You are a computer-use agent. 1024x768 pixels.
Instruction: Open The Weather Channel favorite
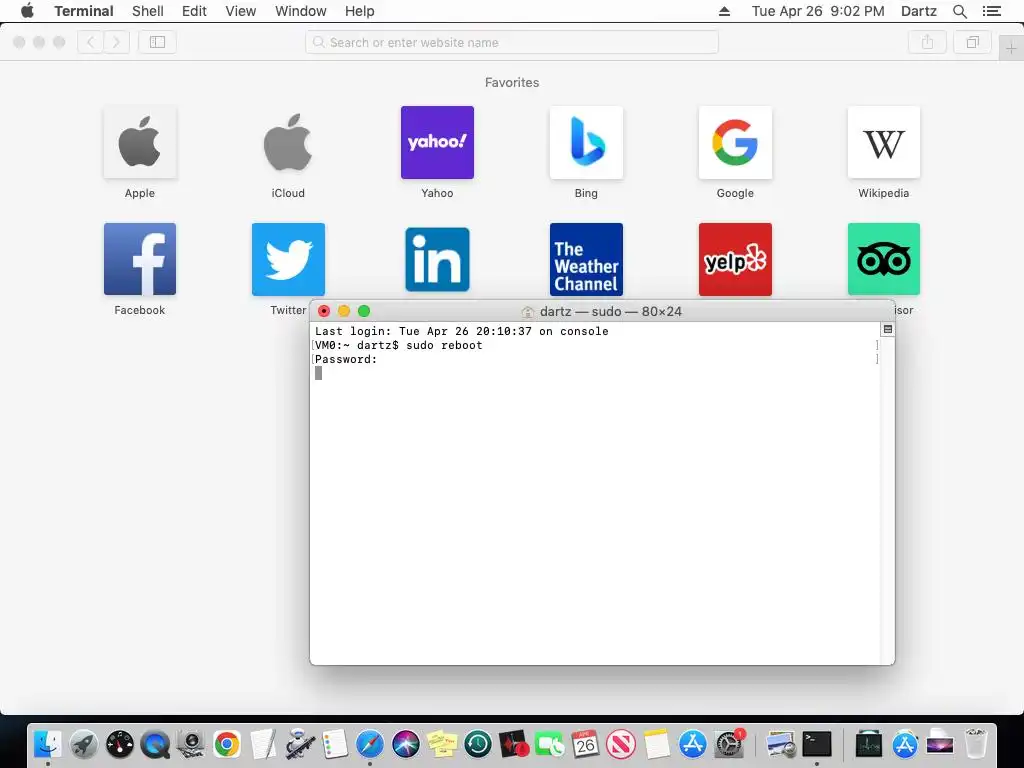[586, 259]
